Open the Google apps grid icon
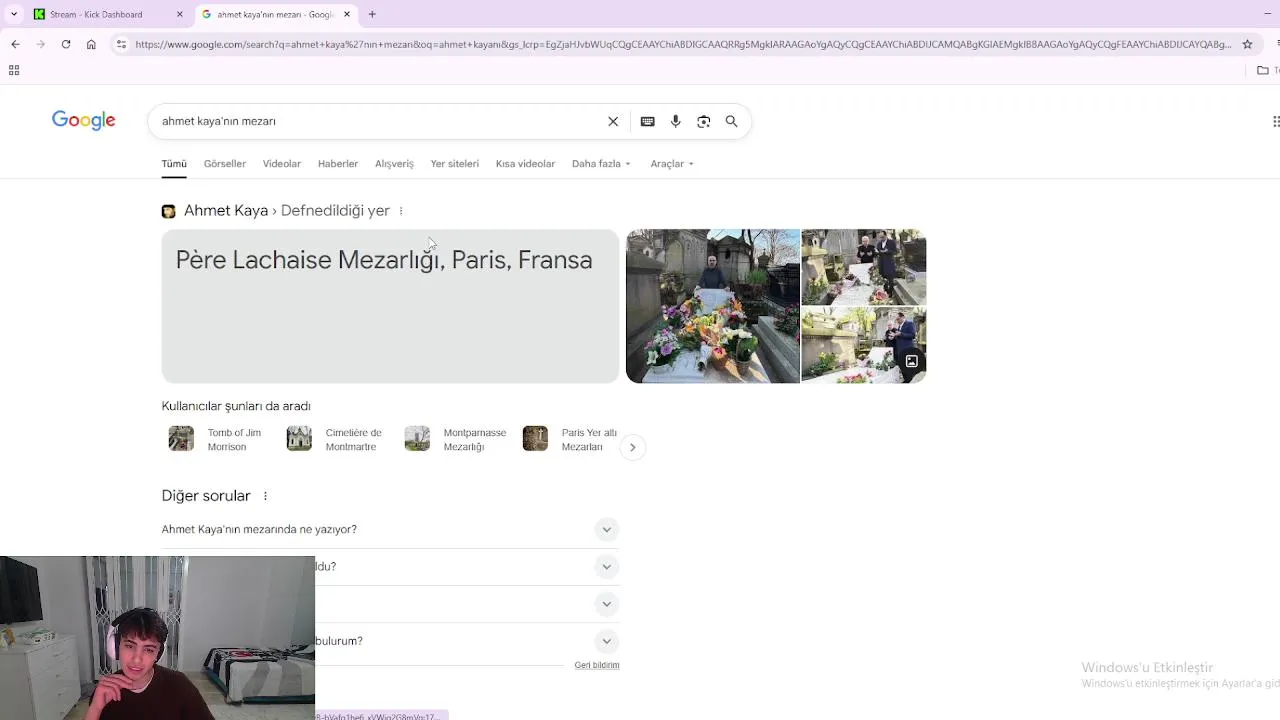This screenshot has width=1280, height=720. [1275, 121]
